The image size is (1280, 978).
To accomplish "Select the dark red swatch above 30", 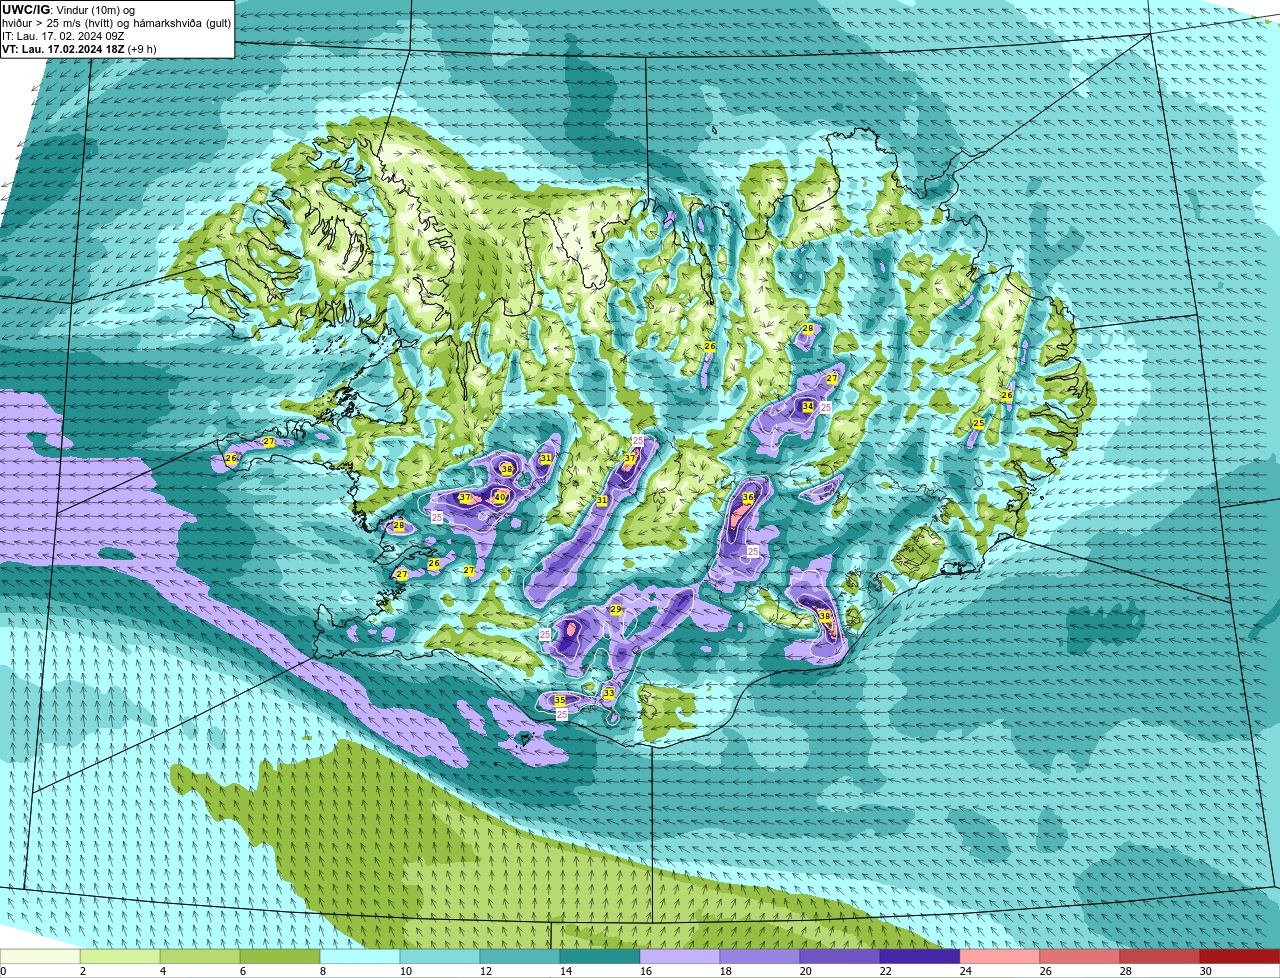I will point(1240,957).
